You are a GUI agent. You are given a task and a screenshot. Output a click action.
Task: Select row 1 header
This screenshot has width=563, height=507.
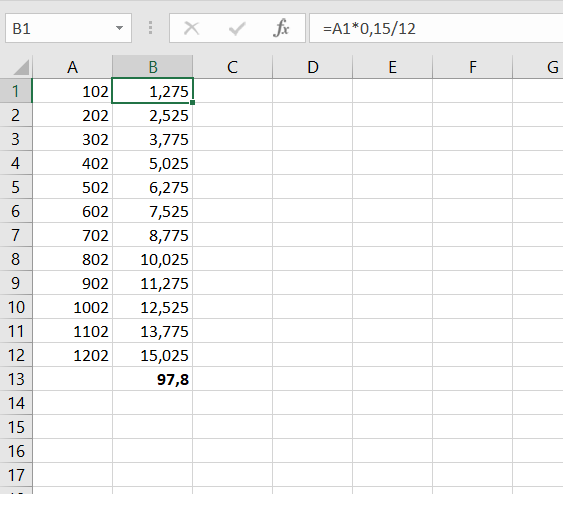16,91
